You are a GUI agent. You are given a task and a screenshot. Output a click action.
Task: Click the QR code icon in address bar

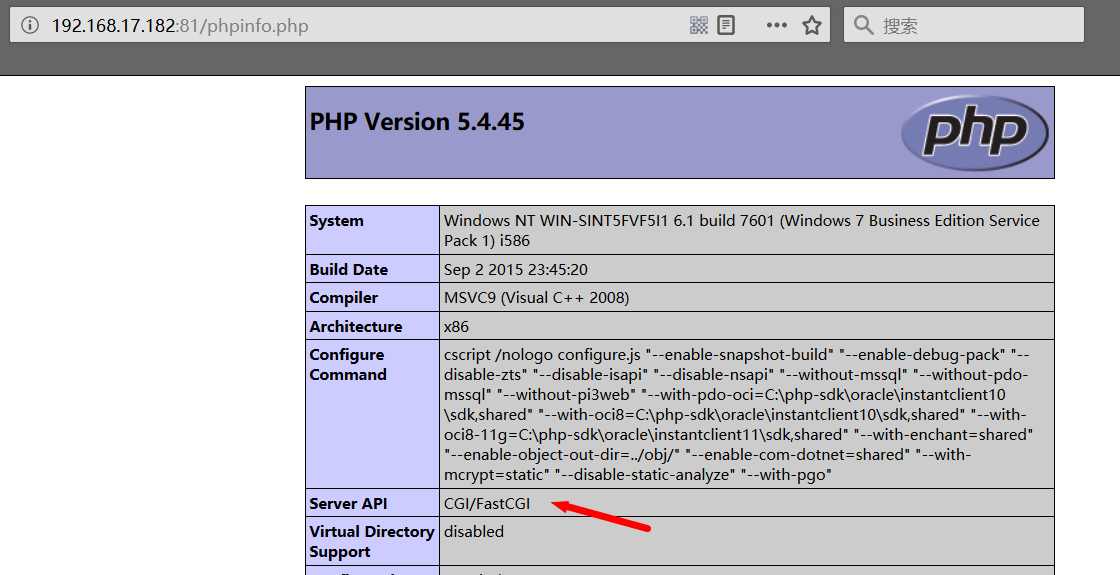tap(699, 25)
